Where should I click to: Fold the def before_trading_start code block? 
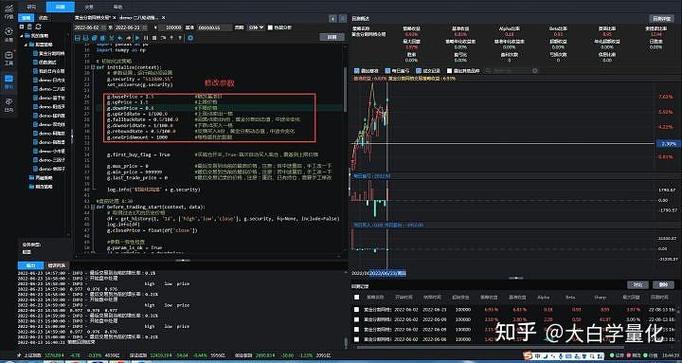click(93, 208)
